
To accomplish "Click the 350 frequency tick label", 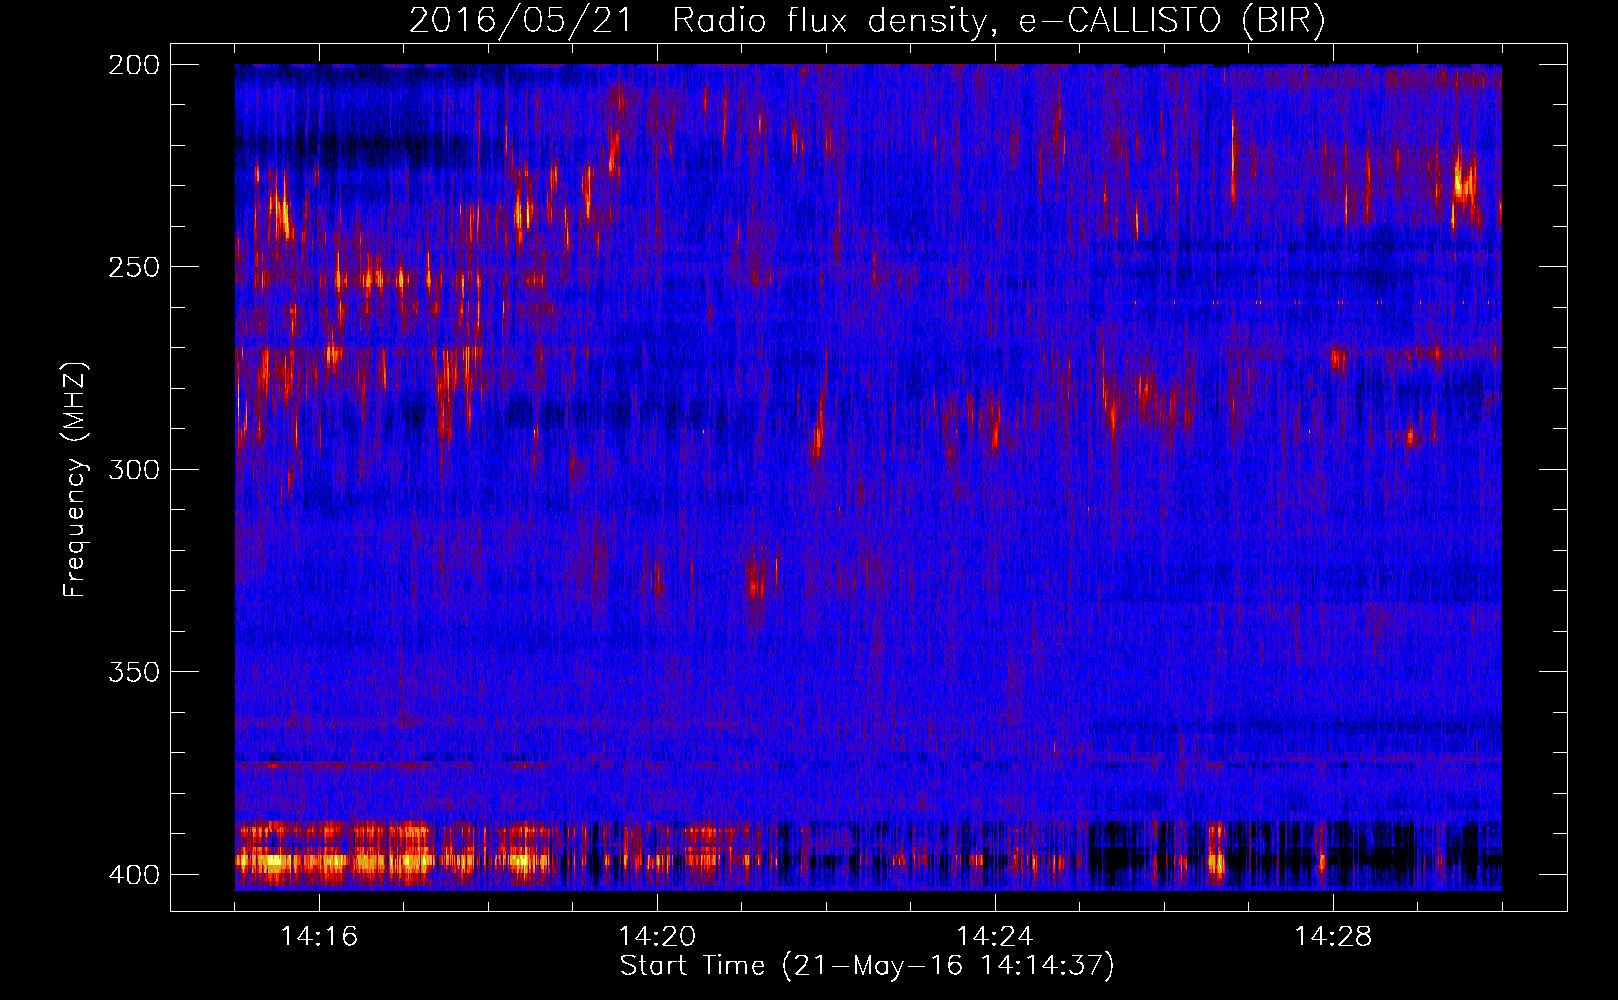I will (x=133, y=672).
